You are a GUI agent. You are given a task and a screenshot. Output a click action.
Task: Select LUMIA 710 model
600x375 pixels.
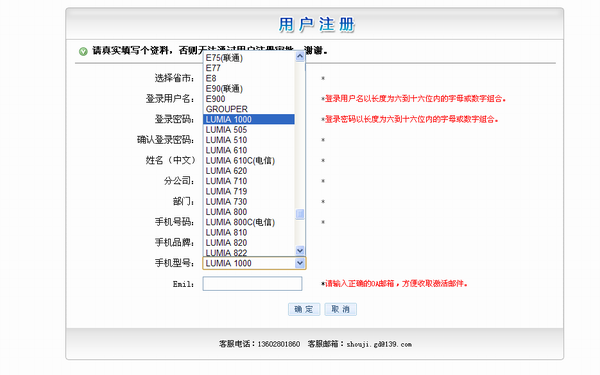pos(249,181)
